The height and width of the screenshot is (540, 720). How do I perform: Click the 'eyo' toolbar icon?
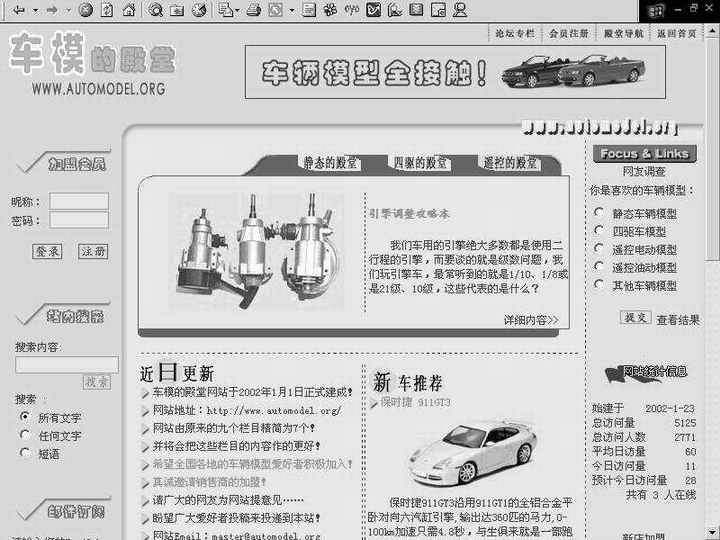coord(352,9)
